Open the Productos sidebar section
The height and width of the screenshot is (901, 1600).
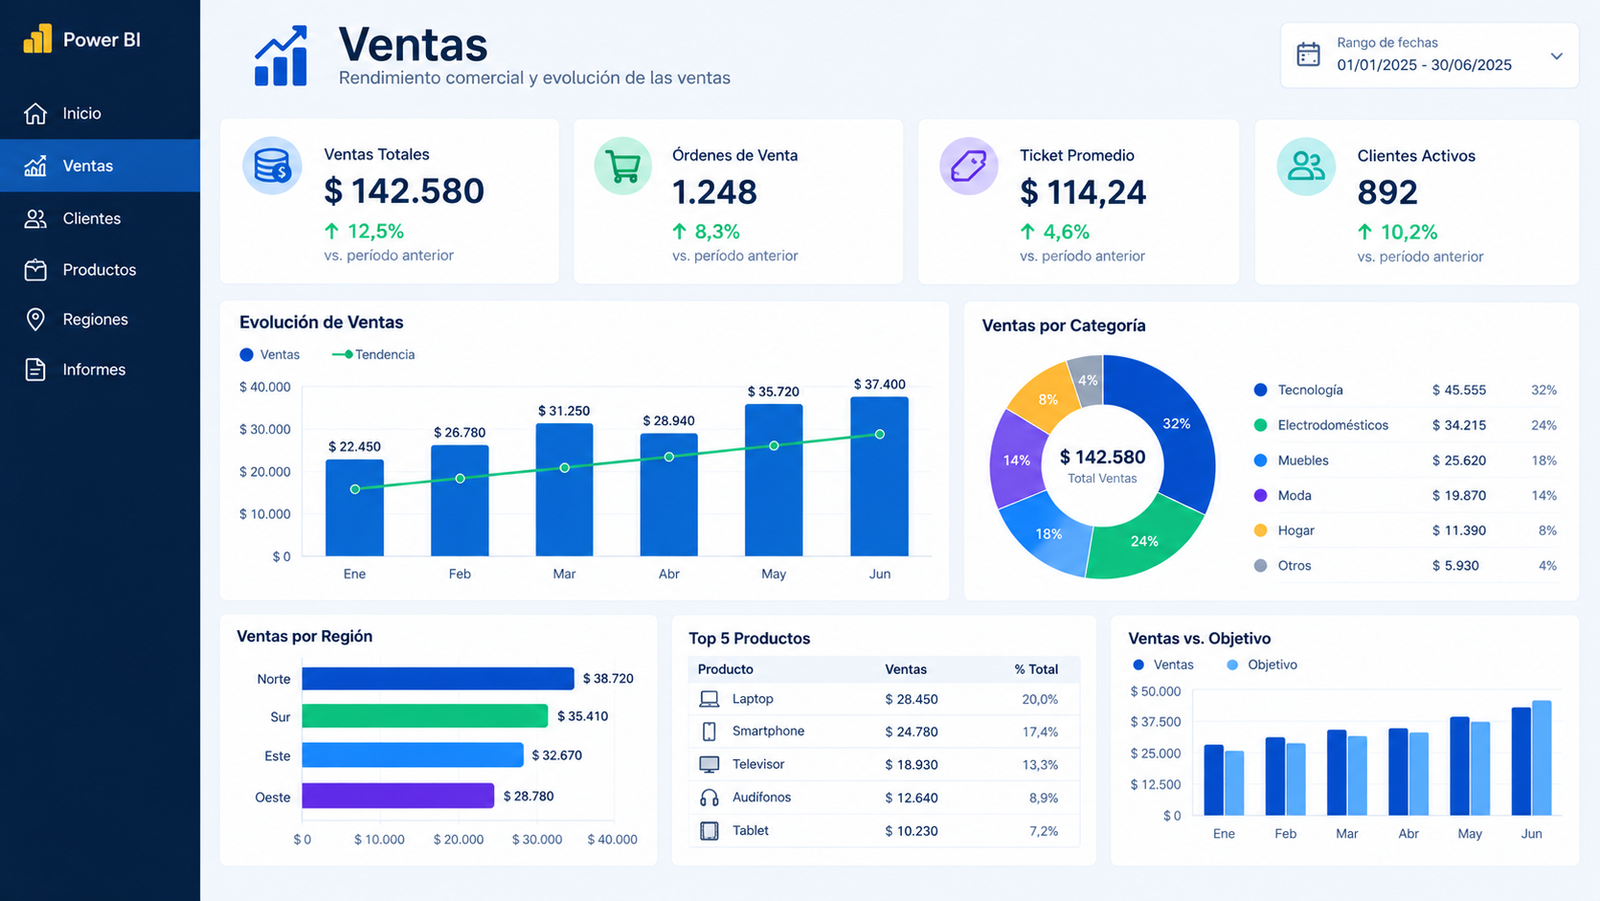pos(100,269)
